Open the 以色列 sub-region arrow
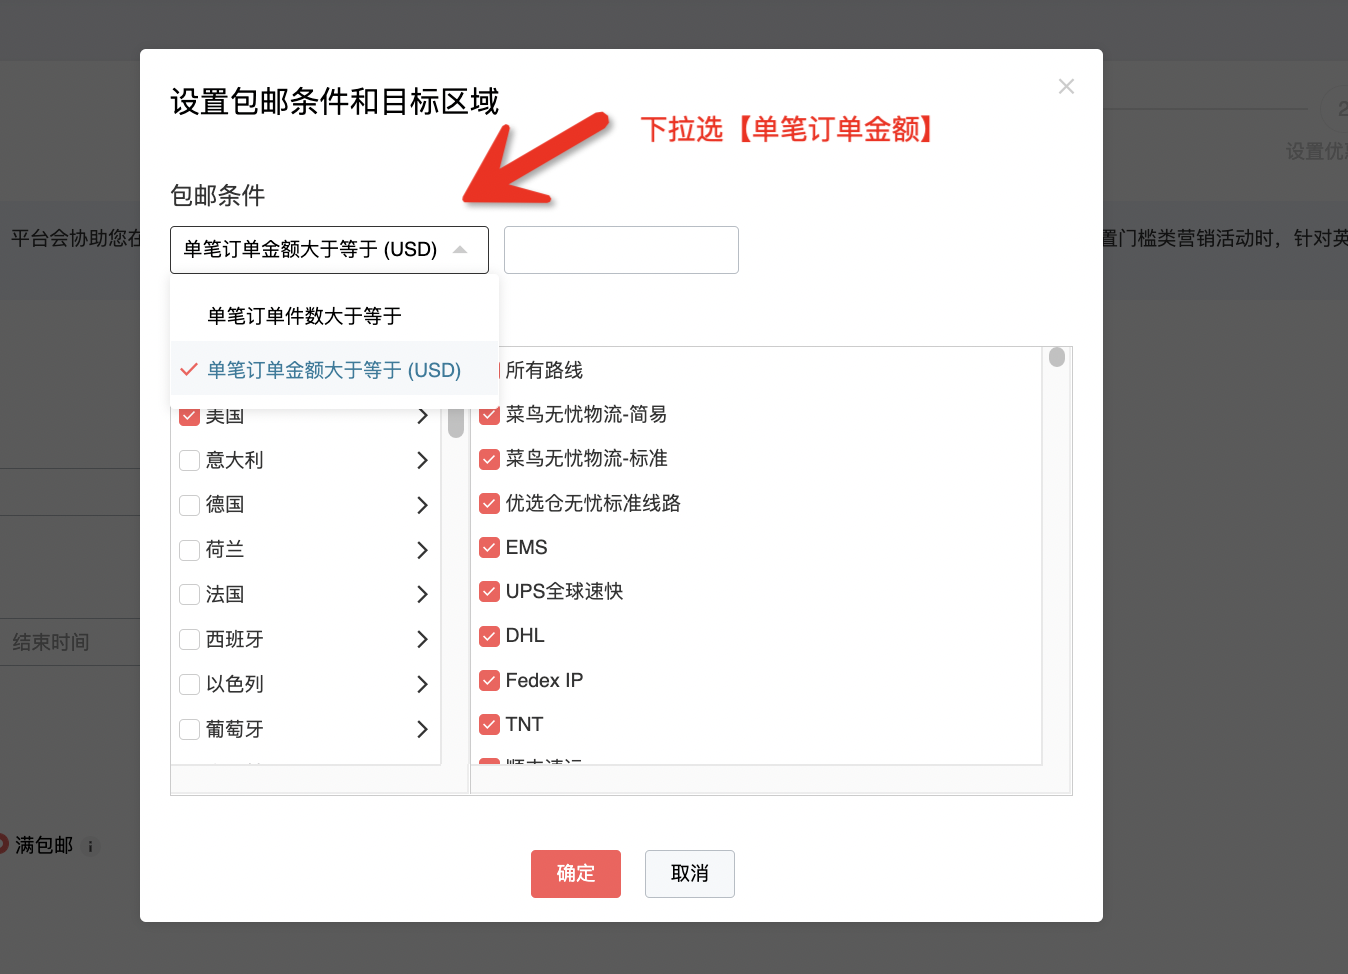Screen dimensions: 1348x974 coord(422,684)
